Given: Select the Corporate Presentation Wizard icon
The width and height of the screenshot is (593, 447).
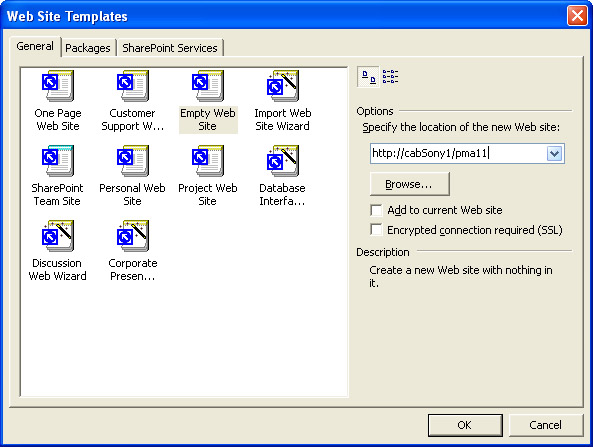Looking at the screenshot, I should pyautogui.click(x=132, y=236).
